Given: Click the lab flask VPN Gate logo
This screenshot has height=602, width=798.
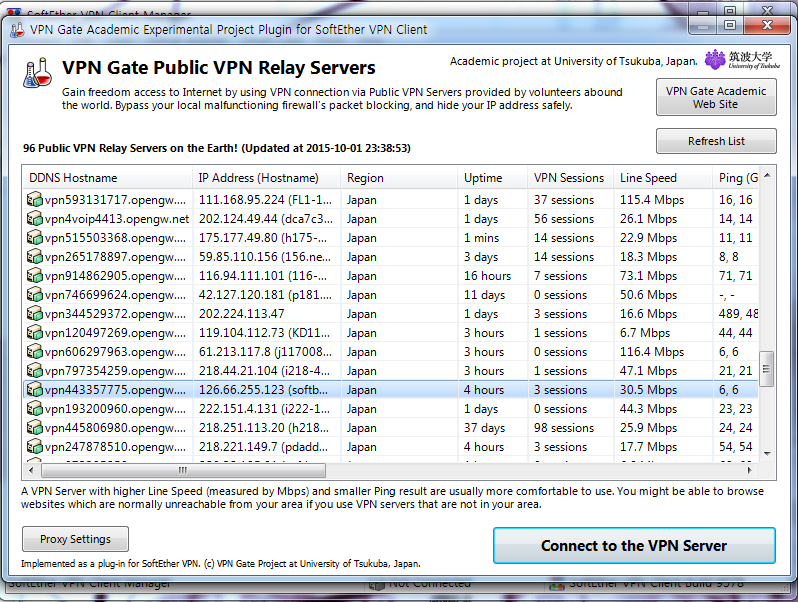Looking at the screenshot, I should [x=37, y=73].
